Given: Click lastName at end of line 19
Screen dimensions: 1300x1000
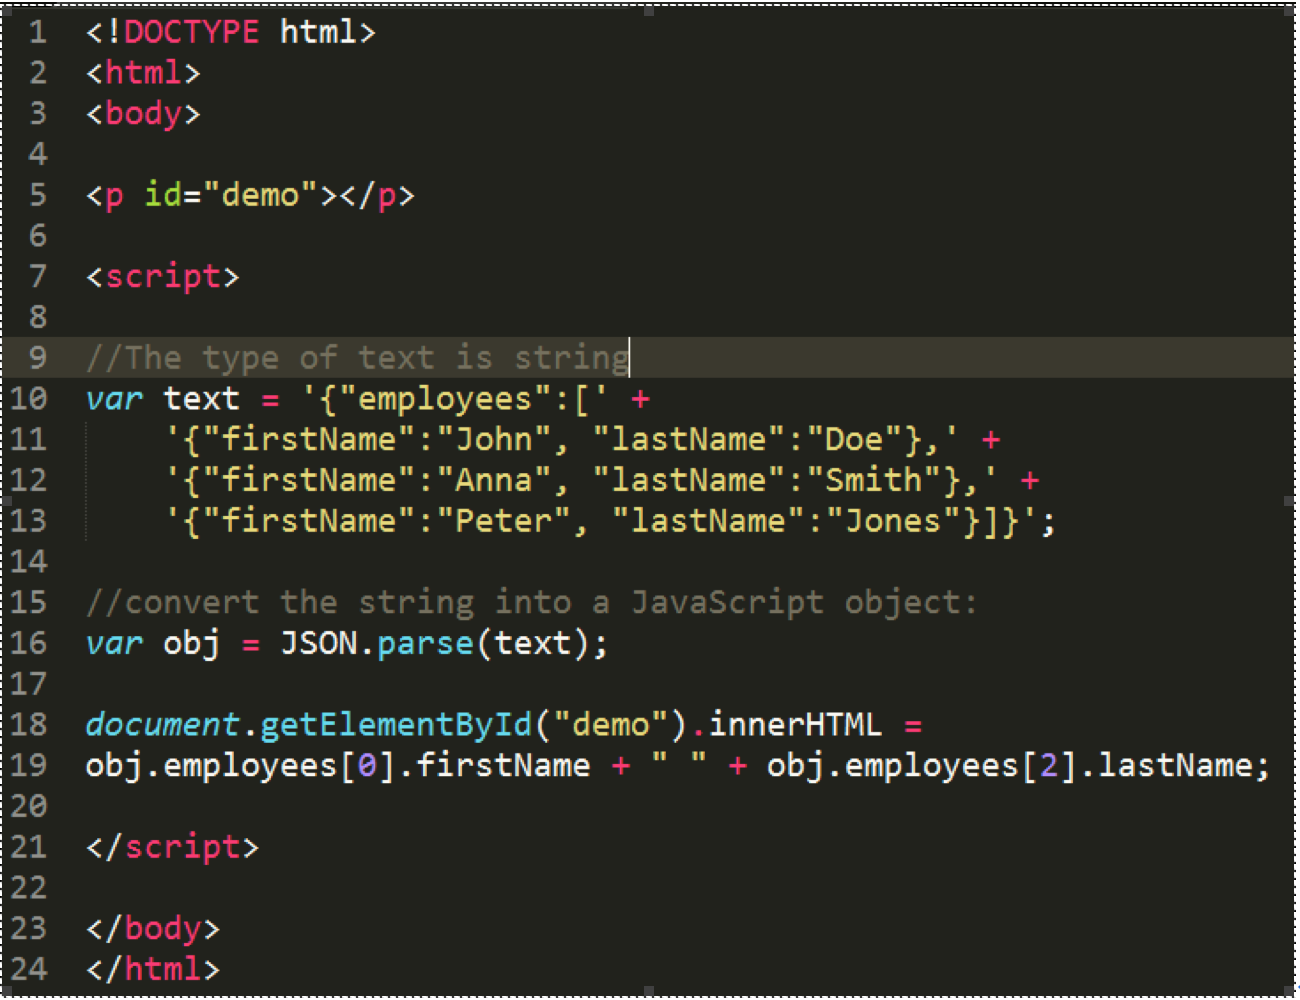Looking at the screenshot, I should click(x=1176, y=766).
